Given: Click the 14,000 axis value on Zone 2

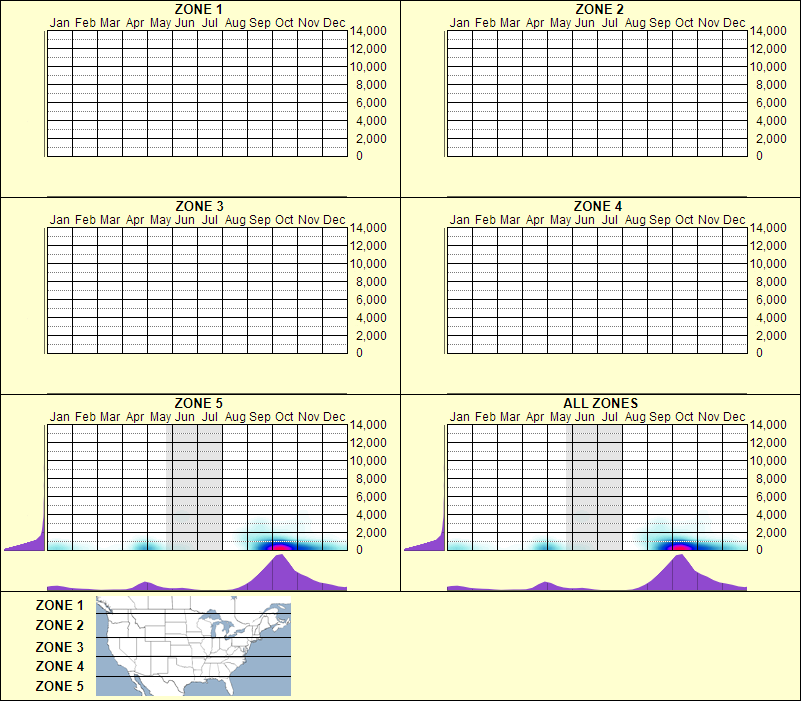Looking at the screenshot, I should coord(772,31).
